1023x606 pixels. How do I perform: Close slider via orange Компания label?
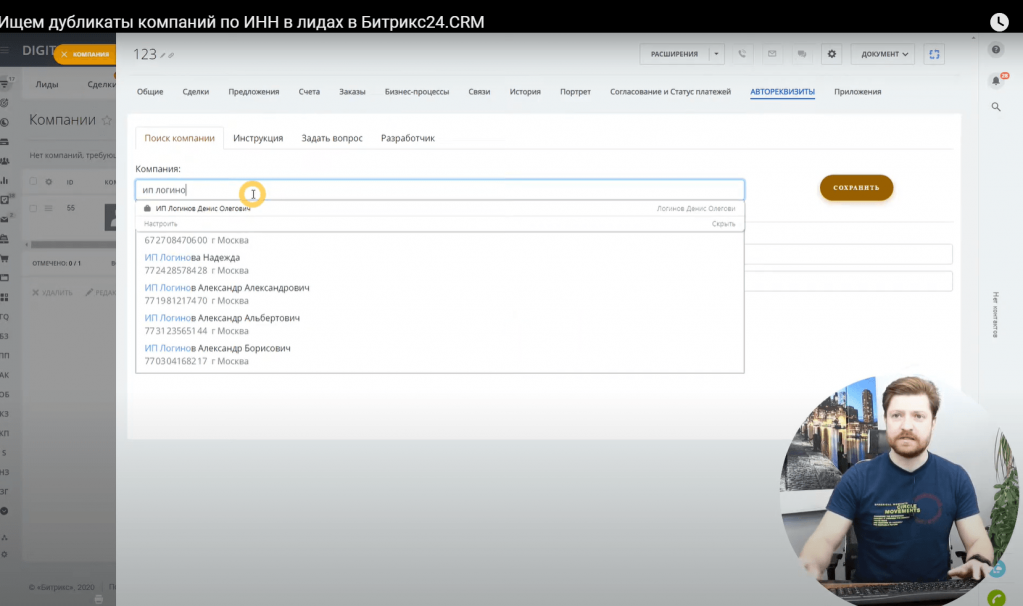pos(85,54)
